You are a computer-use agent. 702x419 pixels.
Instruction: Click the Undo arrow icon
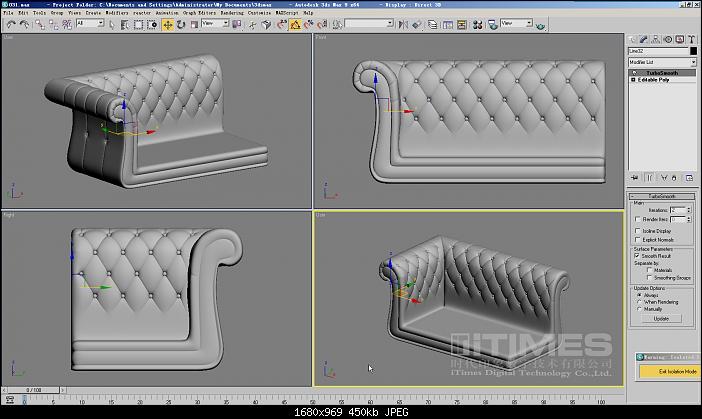pyautogui.click(x=11, y=25)
